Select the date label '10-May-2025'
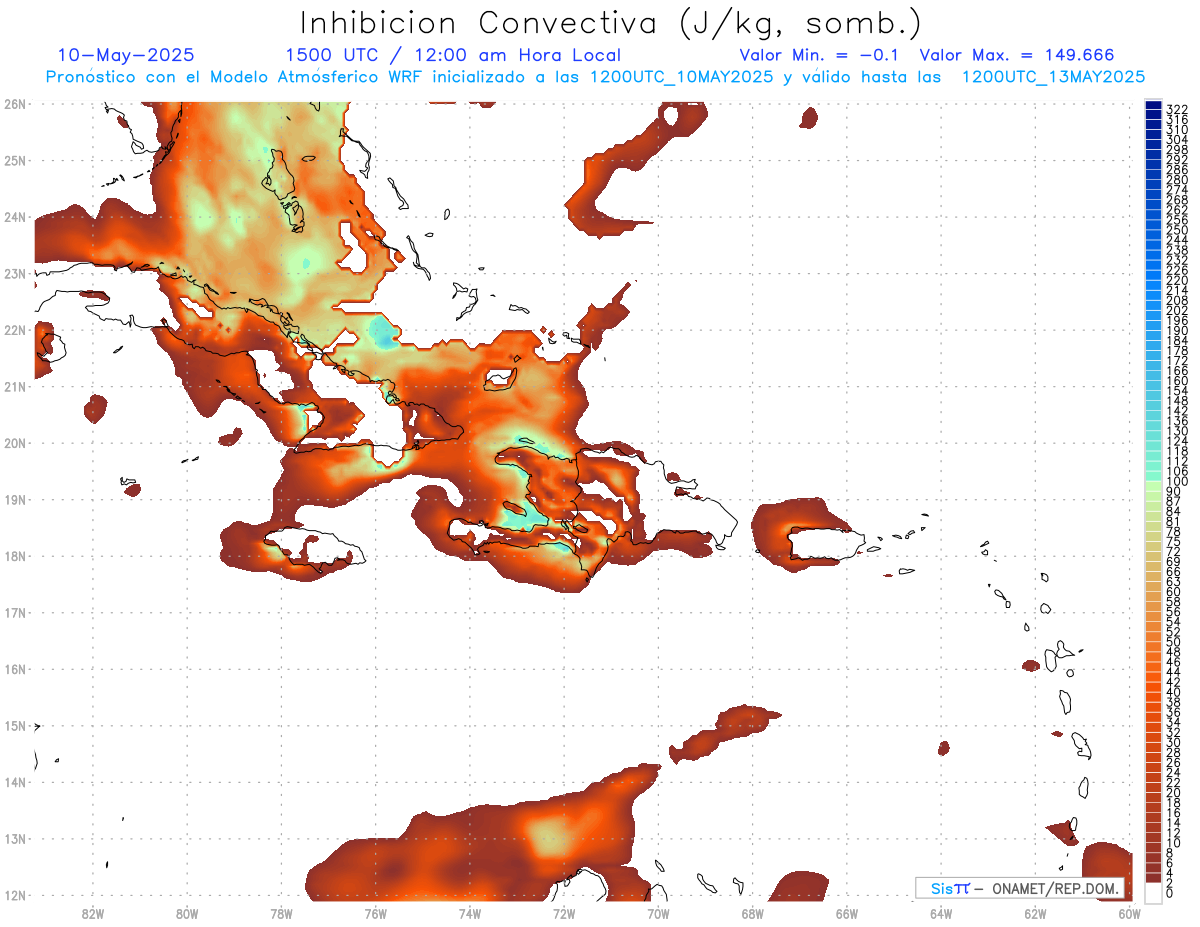The height and width of the screenshot is (927, 1200). (126, 55)
